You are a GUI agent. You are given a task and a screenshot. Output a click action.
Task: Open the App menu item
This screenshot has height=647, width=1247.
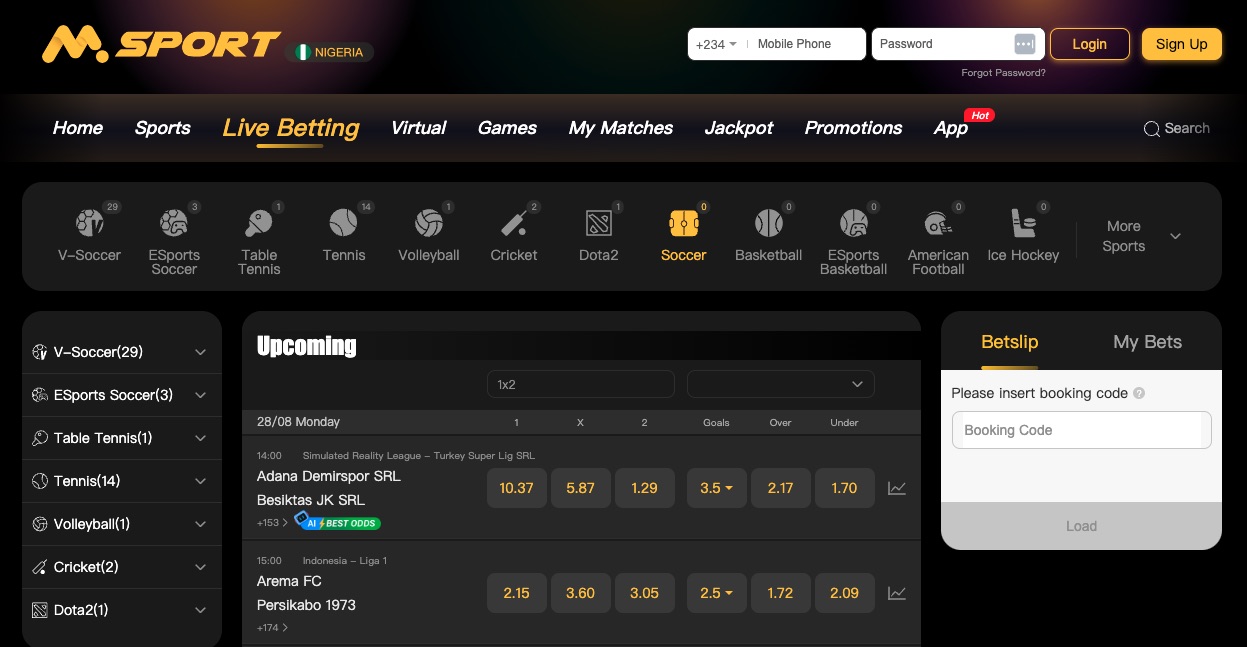pyautogui.click(x=951, y=128)
